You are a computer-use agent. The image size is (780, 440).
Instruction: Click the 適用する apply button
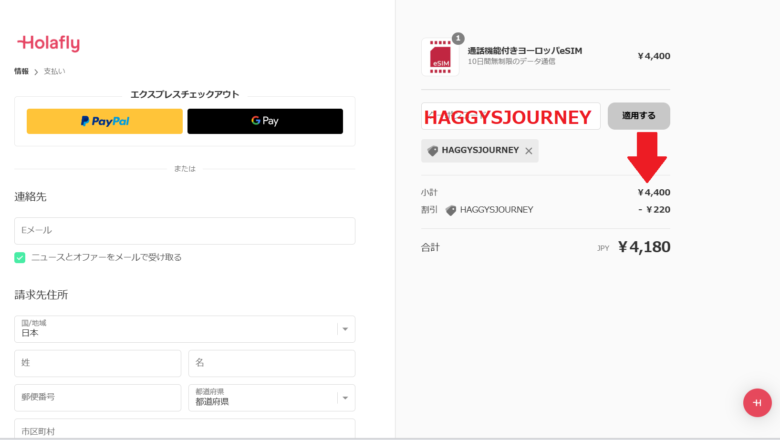pyautogui.click(x=639, y=116)
